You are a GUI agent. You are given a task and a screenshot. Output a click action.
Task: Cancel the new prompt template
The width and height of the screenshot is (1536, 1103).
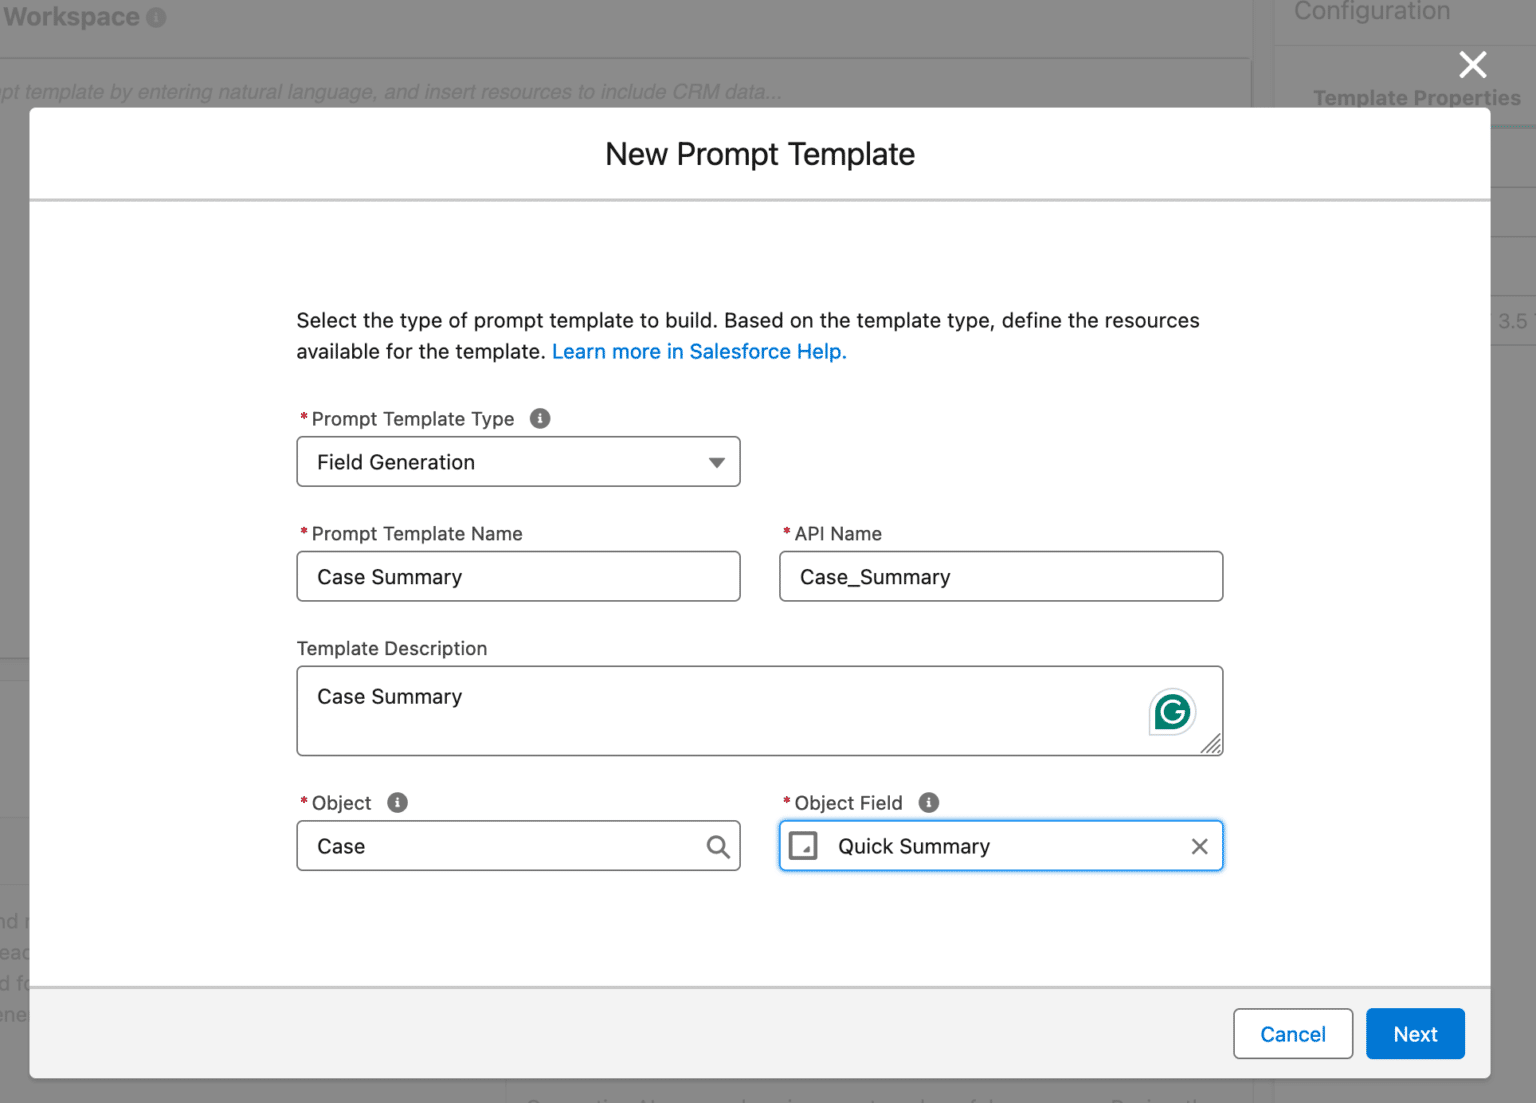click(x=1292, y=1034)
